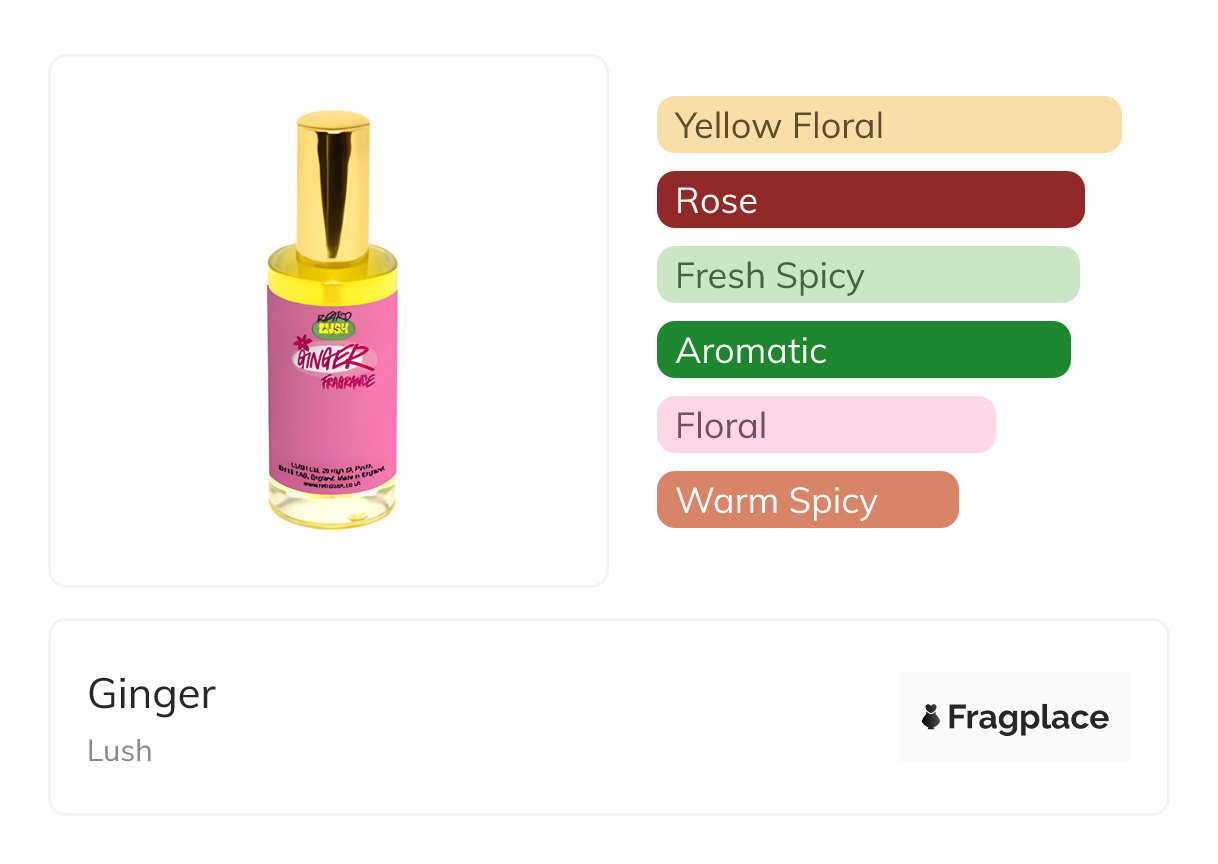Viewport: 1218px width, 864px height.
Task: Click the 'Fragrance' word on the bottle label
Action: tap(347, 381)
